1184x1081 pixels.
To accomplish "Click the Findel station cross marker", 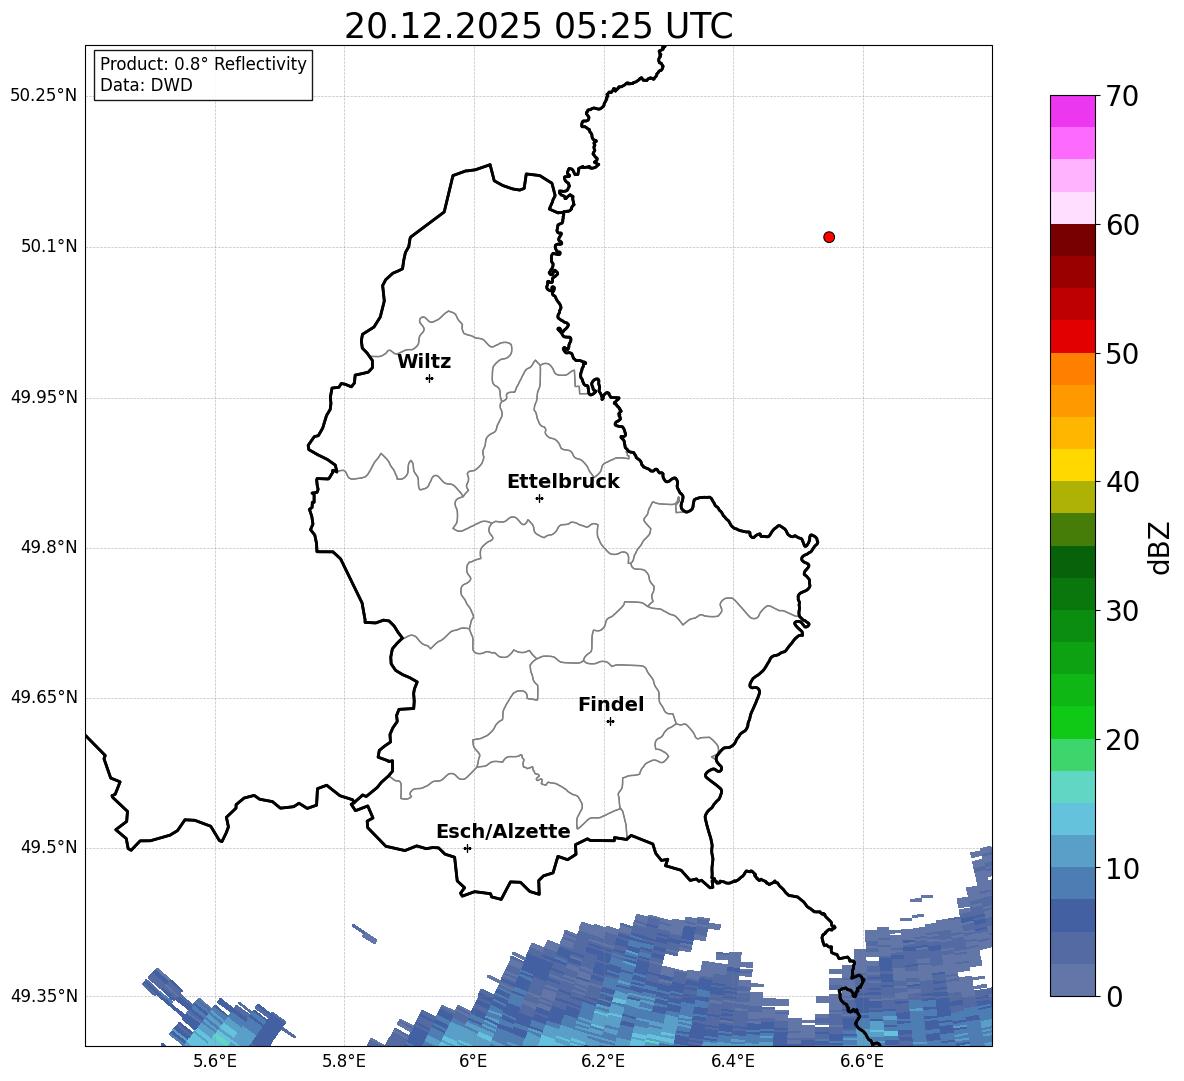I will 610,722.
